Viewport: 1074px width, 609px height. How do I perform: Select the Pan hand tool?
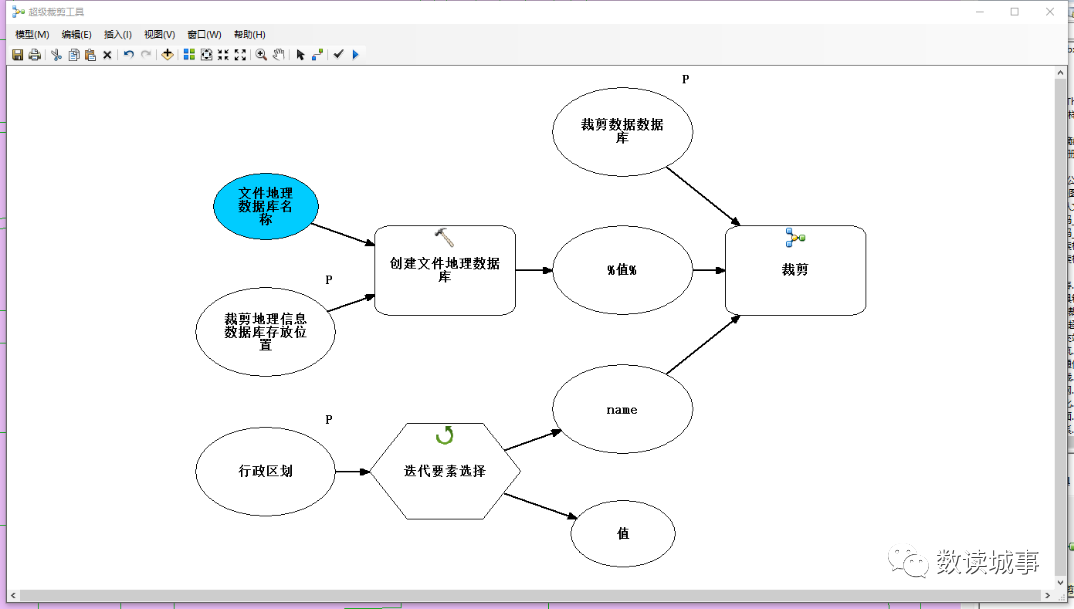[x=279, y=55]
